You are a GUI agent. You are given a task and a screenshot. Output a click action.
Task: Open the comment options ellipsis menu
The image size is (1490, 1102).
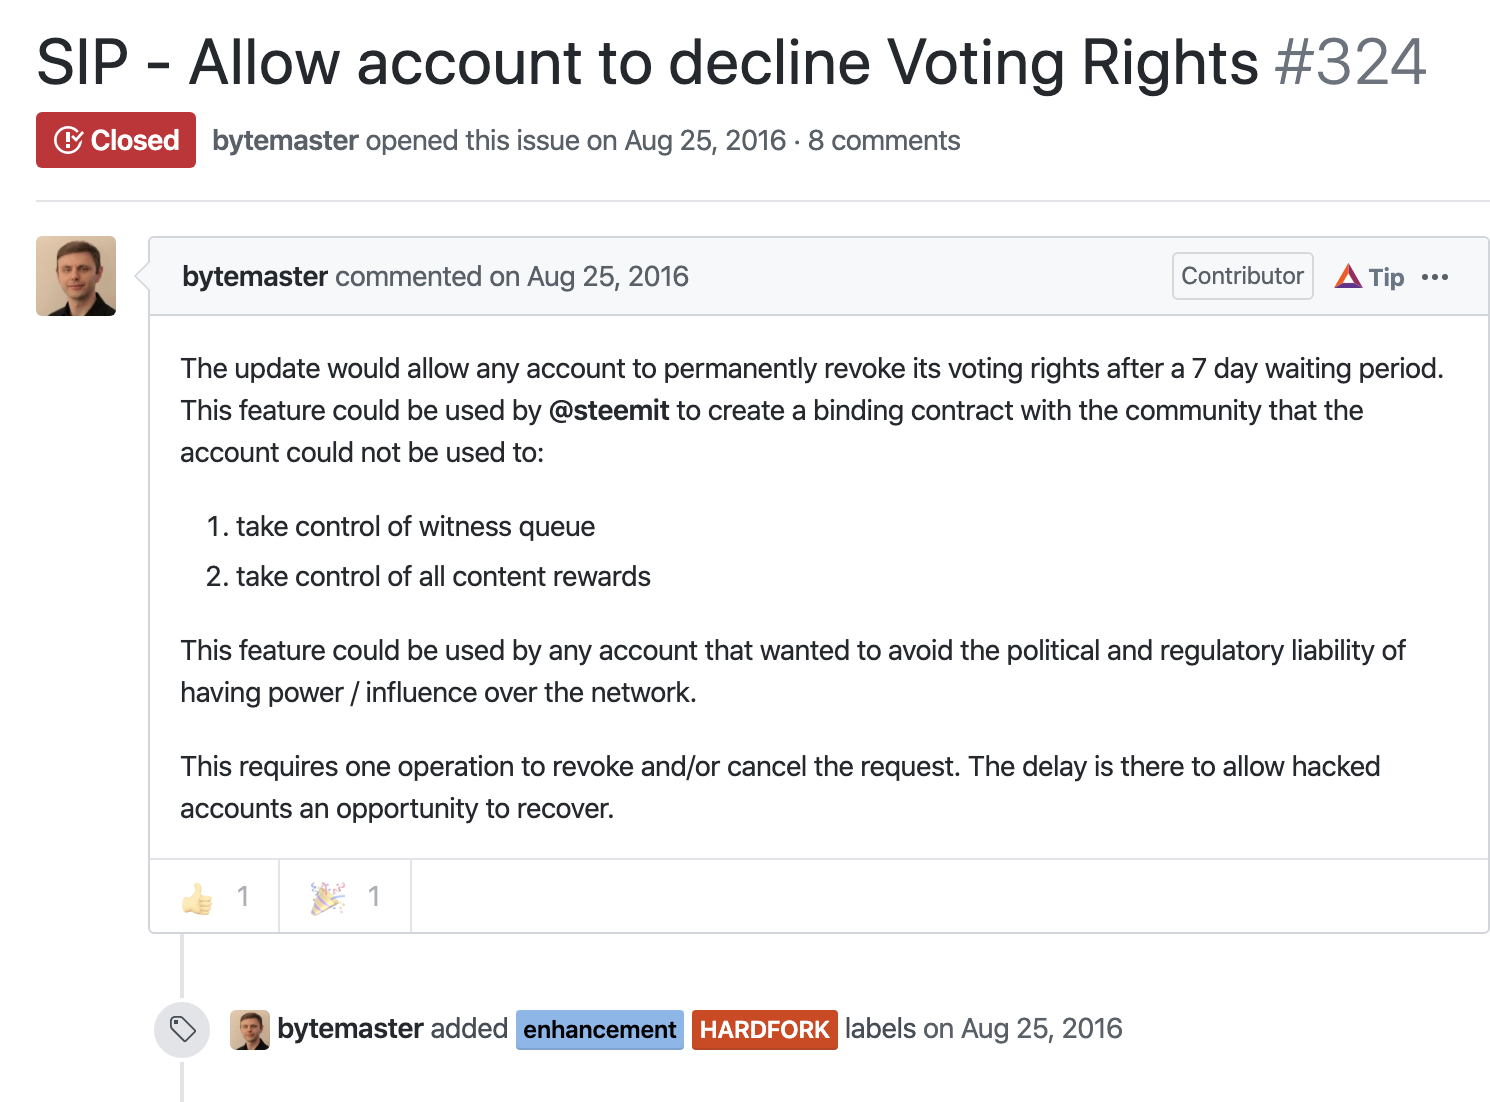1435,277
